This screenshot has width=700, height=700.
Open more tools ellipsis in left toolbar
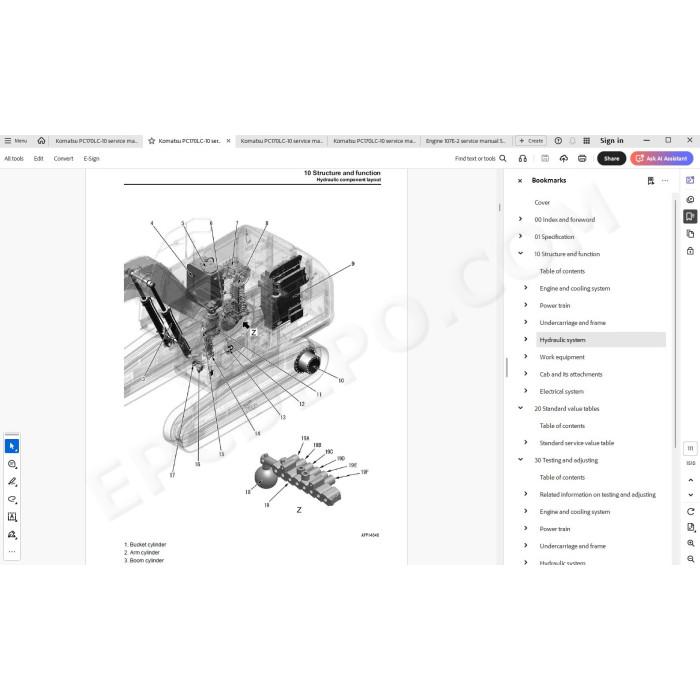pos(12,551)
